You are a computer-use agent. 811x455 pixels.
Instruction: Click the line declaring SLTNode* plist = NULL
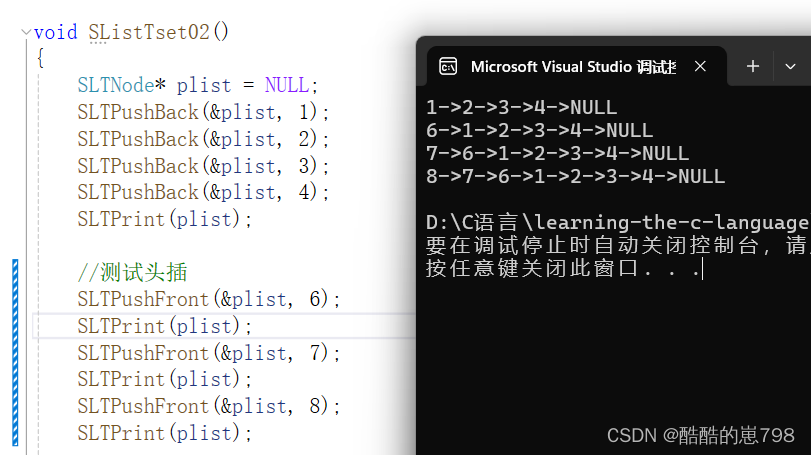198,85
